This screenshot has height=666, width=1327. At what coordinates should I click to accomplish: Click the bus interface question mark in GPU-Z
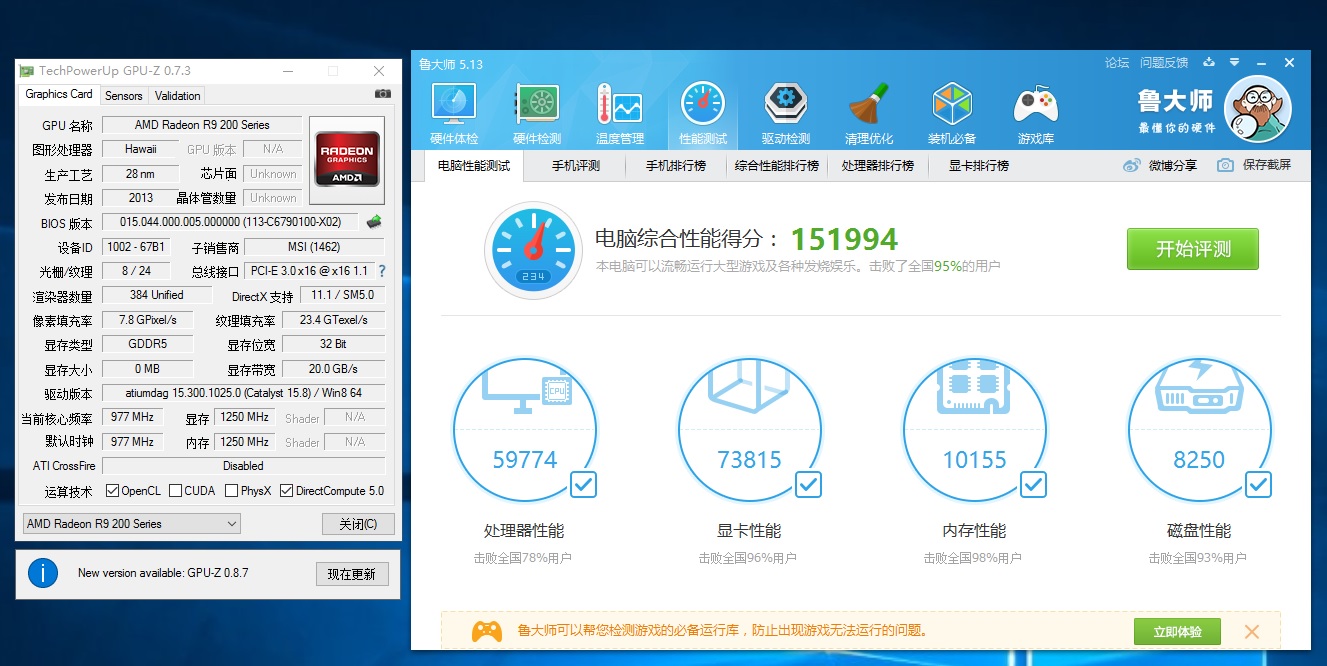click(381, 271)
